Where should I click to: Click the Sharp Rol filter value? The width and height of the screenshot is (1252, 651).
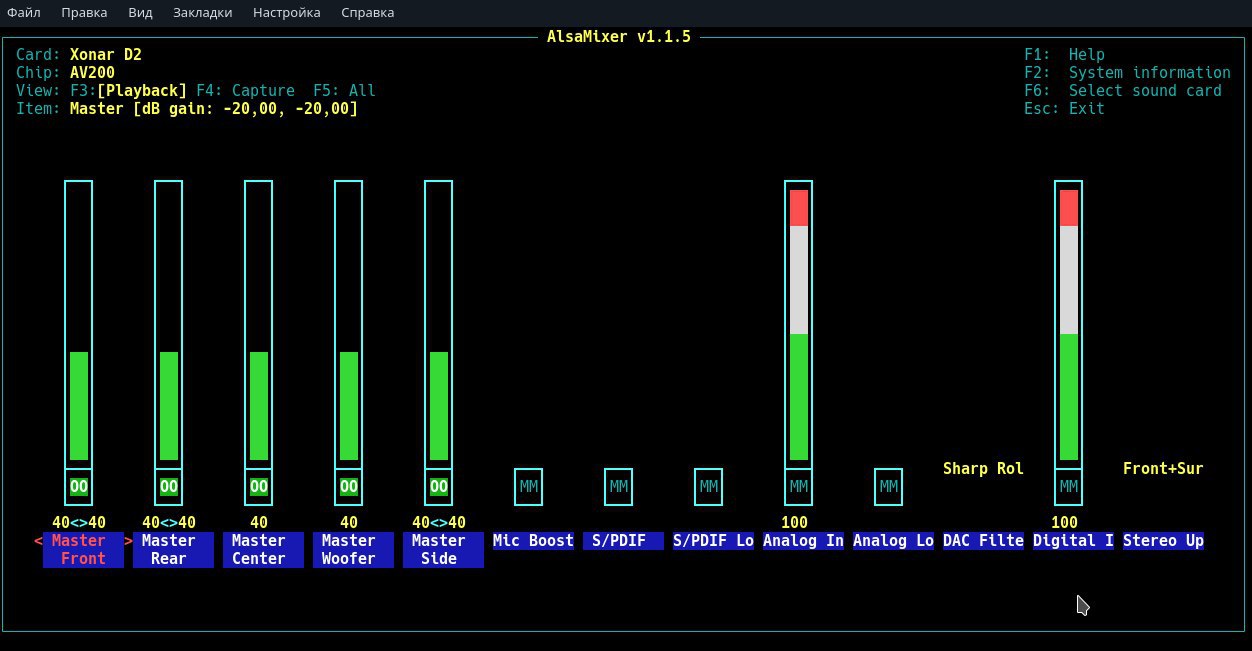(x=983, y=469)
